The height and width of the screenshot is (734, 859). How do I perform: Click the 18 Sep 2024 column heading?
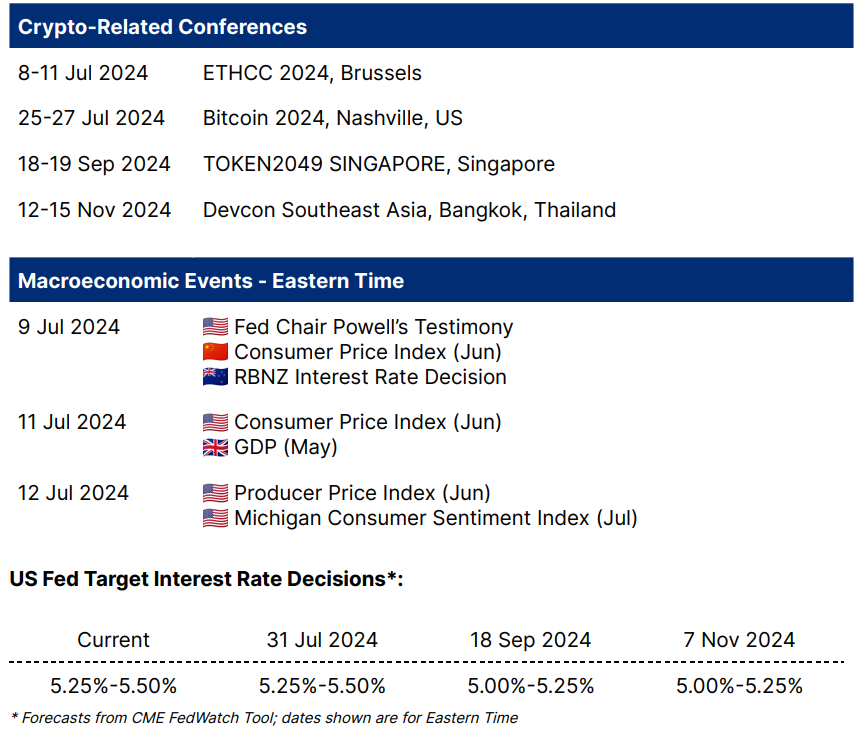click(x=530, y=640)
